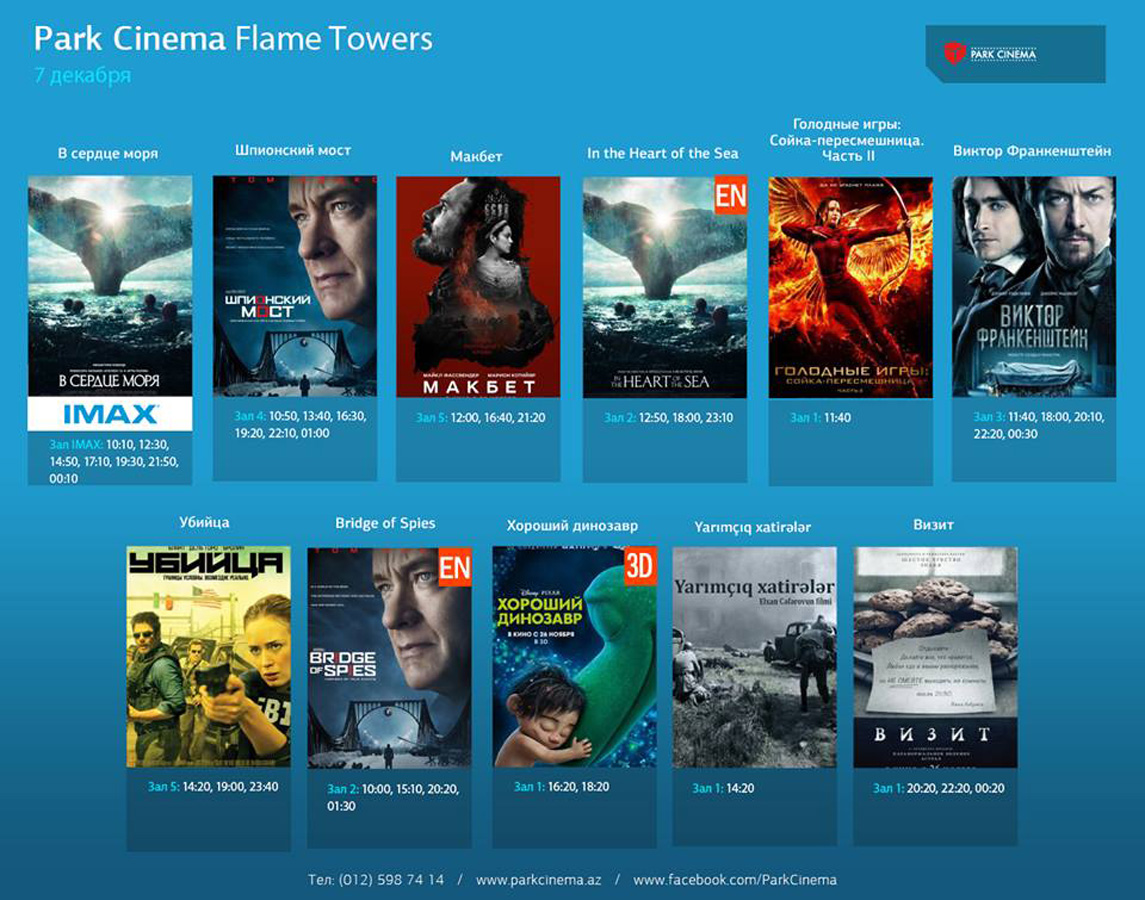Click the Park Cinema Flame Towers heading

click(x=233, y=39)
